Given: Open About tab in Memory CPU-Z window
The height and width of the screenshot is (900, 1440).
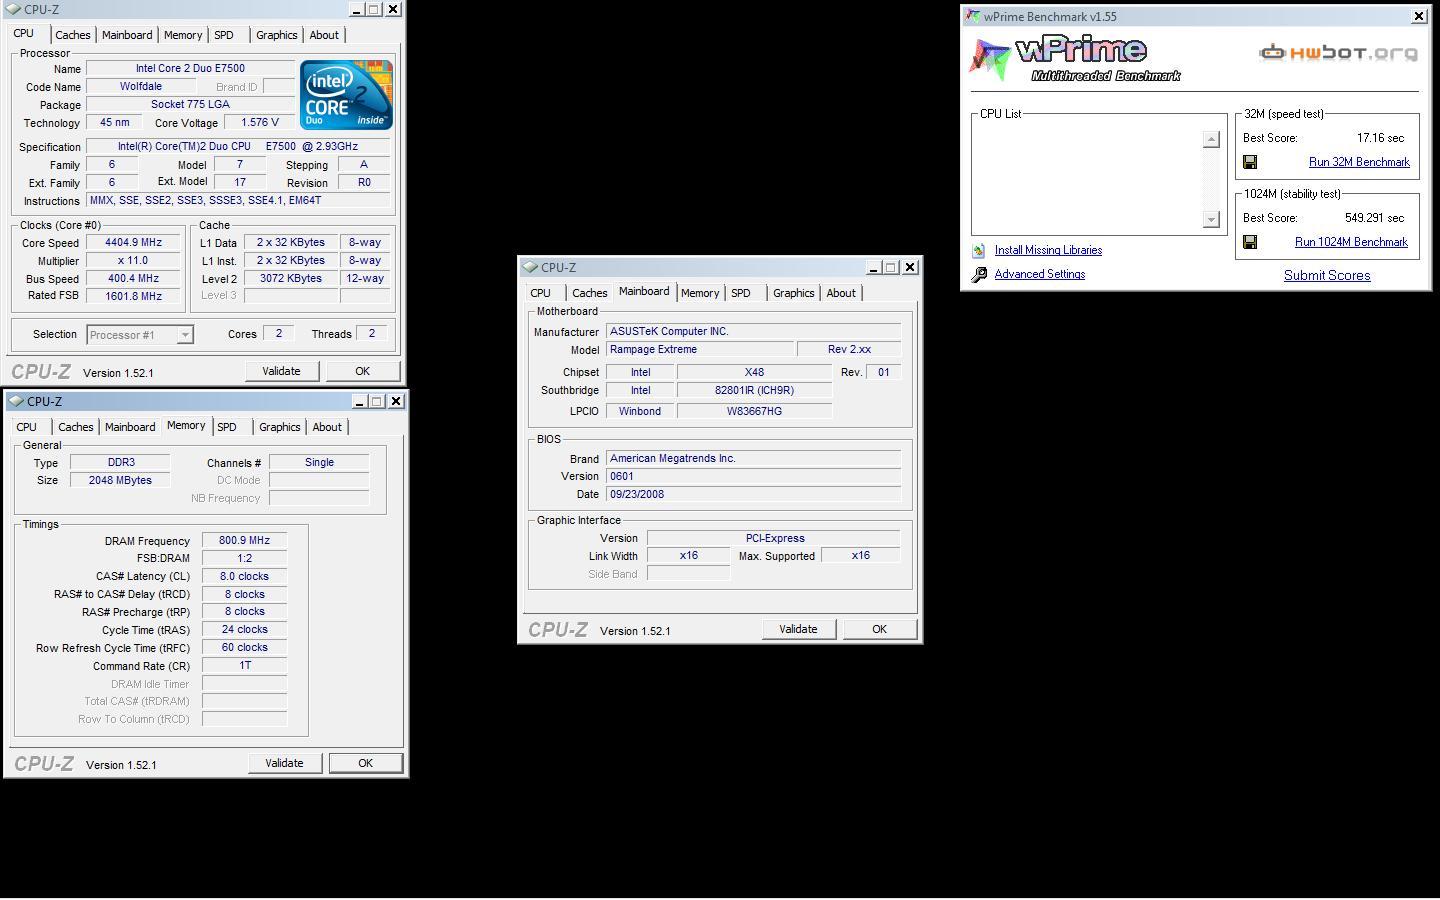Looking at the screenshot, I should click(x=327, y=427).
